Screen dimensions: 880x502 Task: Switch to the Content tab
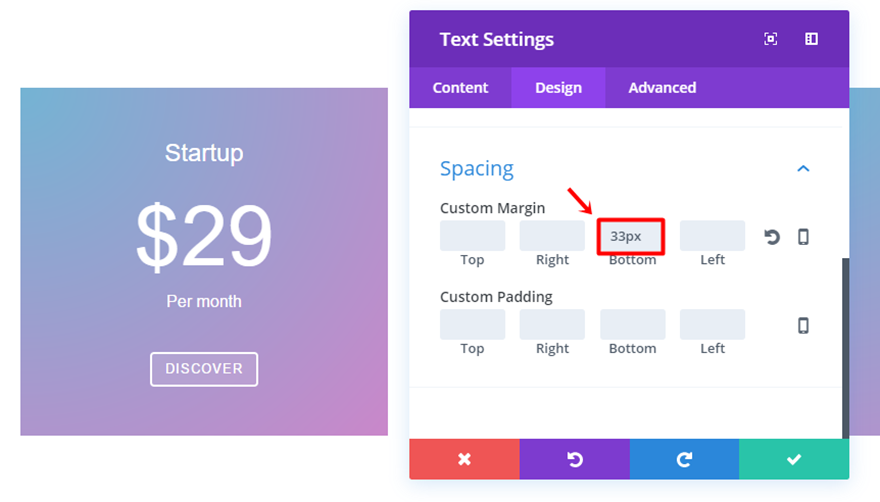(460, 88)
